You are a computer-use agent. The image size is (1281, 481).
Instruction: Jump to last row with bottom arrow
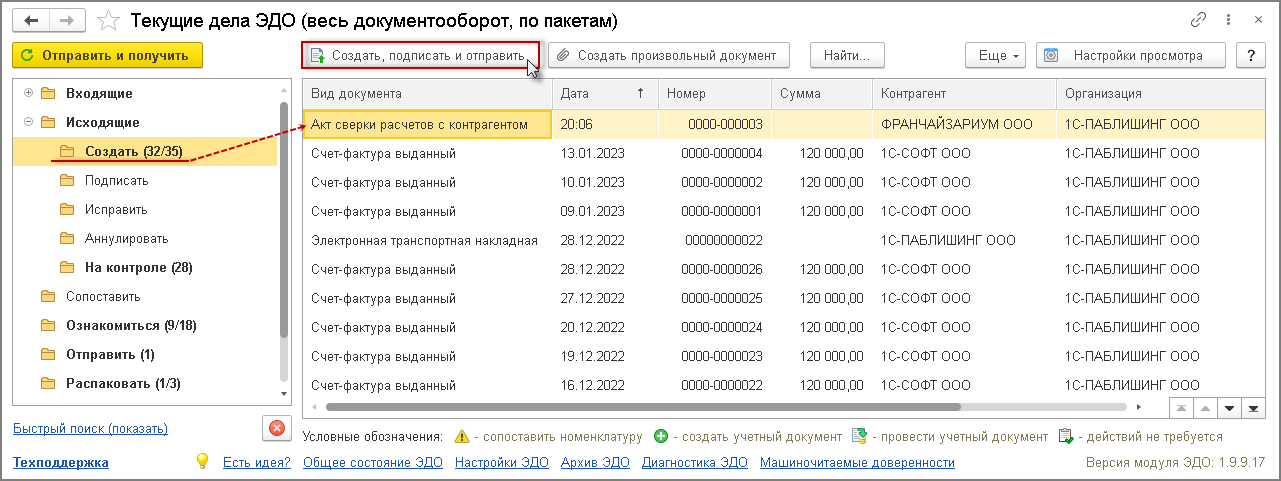point(1252,408)
